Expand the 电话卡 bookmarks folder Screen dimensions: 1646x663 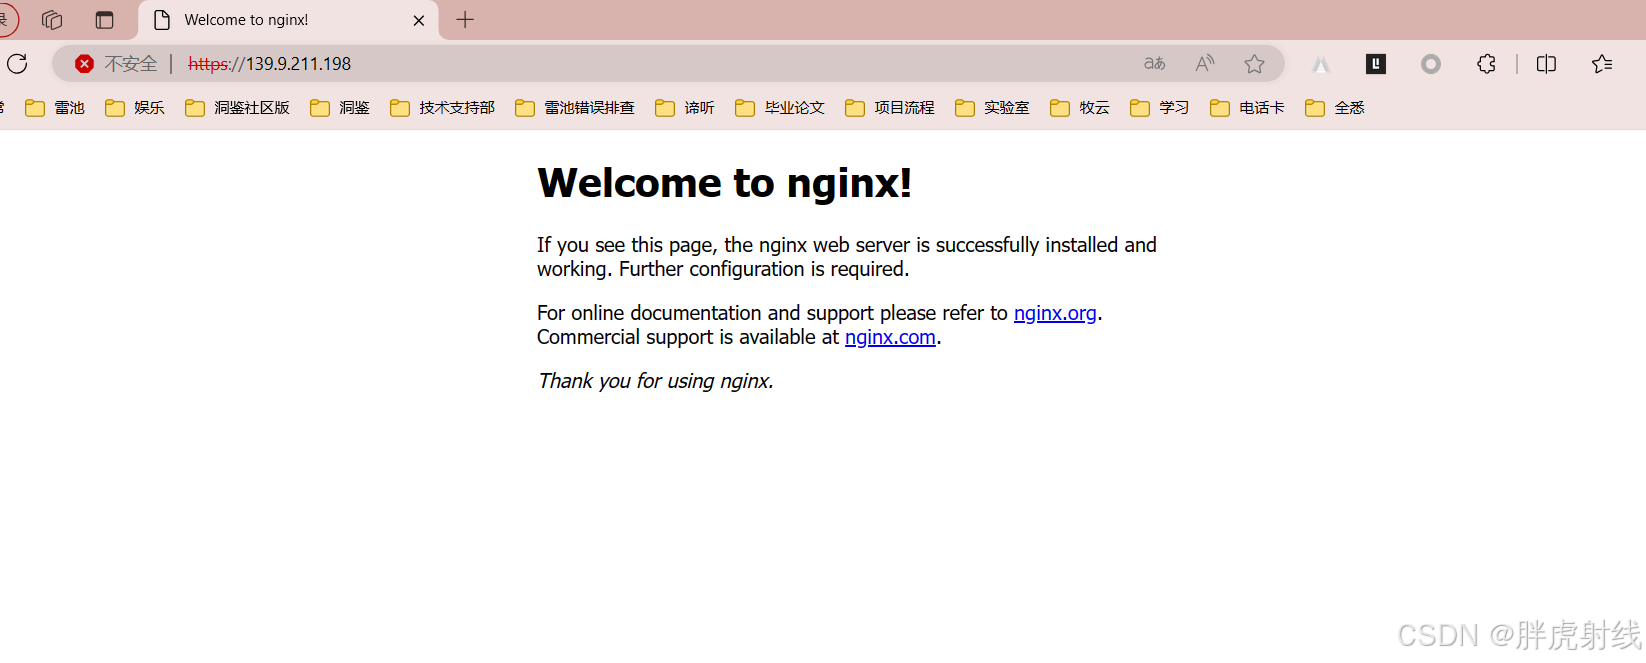tap(1247, 108)
